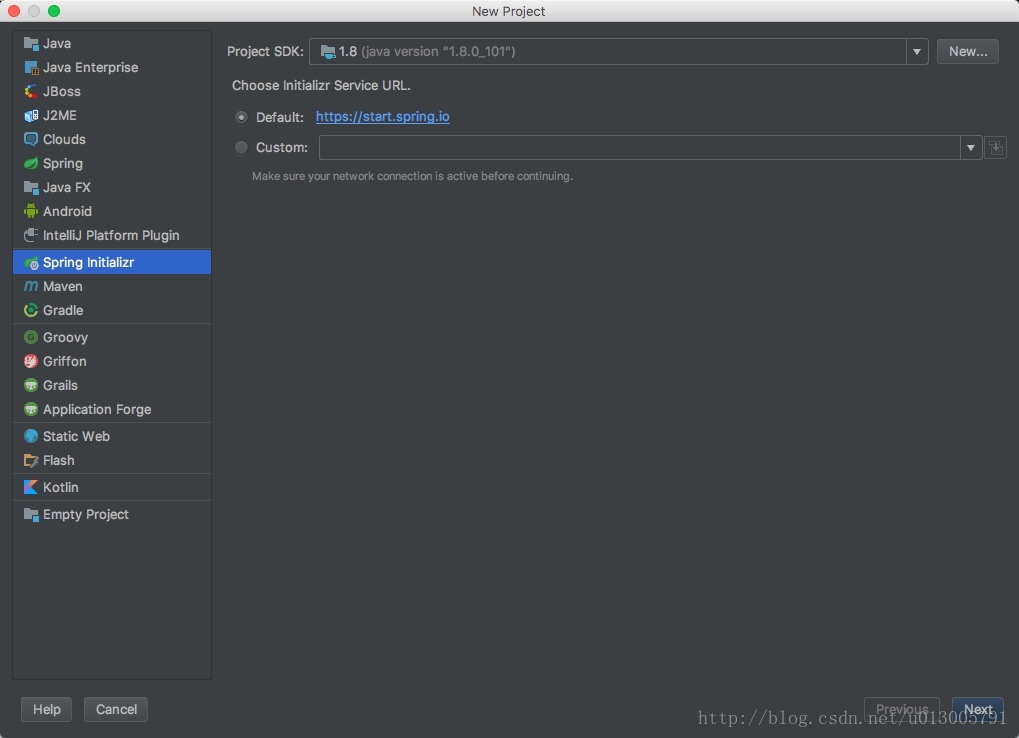
Task: Click the green zoom window button
Action: click(x=54, y=11)
